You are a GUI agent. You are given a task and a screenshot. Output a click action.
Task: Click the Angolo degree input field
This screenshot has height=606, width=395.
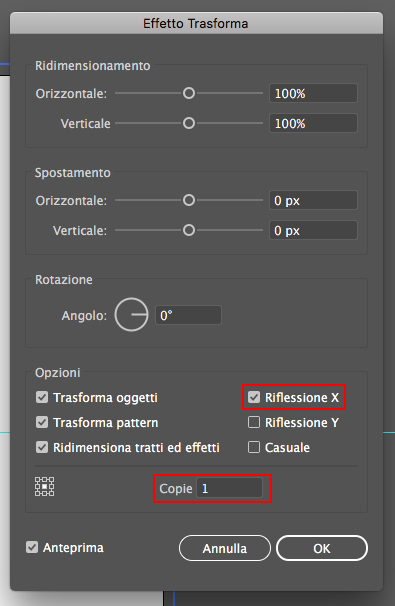[188, 315]
